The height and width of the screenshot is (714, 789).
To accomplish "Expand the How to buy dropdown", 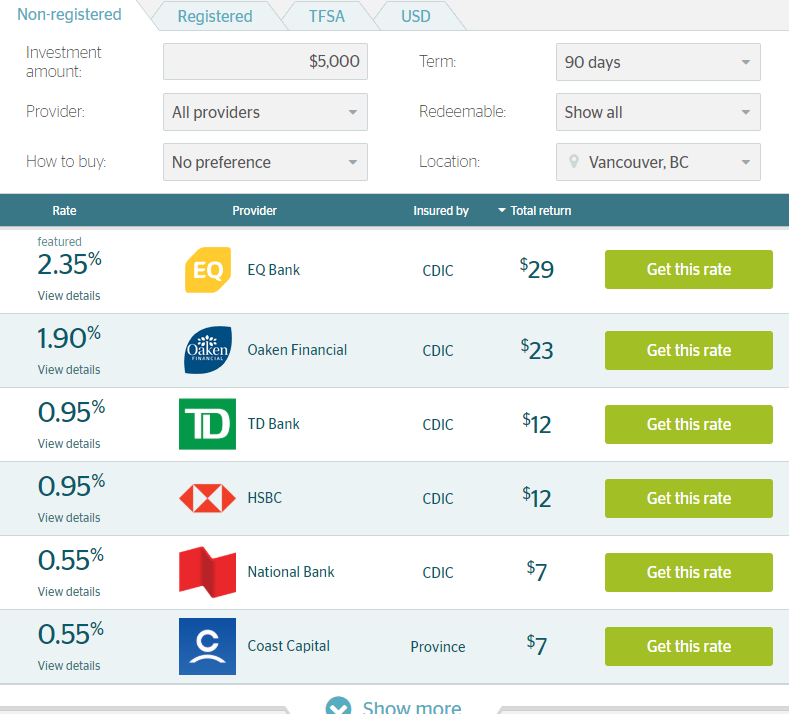I will point(265,162).
